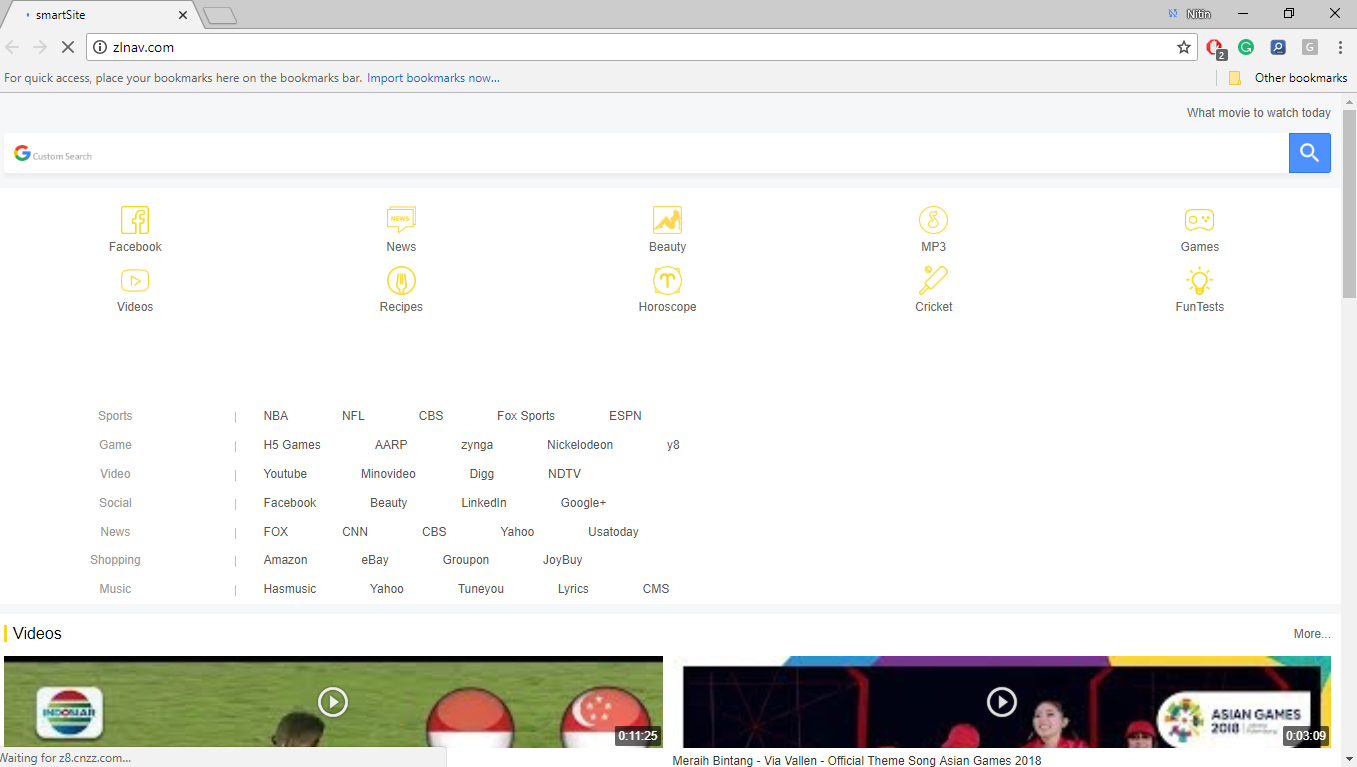
Task: Open the blue search extension icon
Action: pyautogui.click(x=1278, y=47)
